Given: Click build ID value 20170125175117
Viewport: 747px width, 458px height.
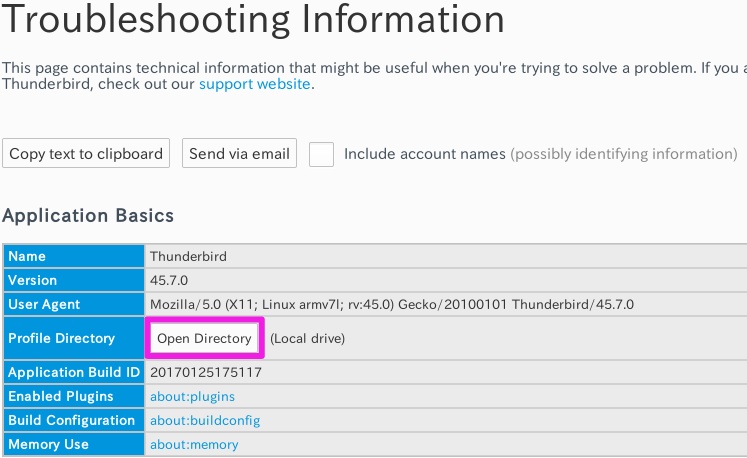Looking at the screenshot, I should [x=206, y=372].
